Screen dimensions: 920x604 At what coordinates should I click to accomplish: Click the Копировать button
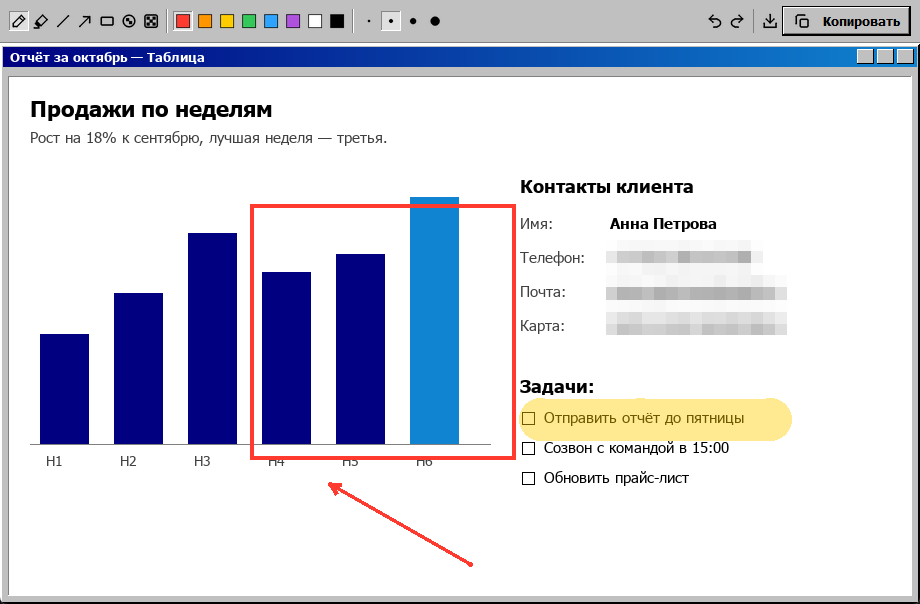pos(847,22)
